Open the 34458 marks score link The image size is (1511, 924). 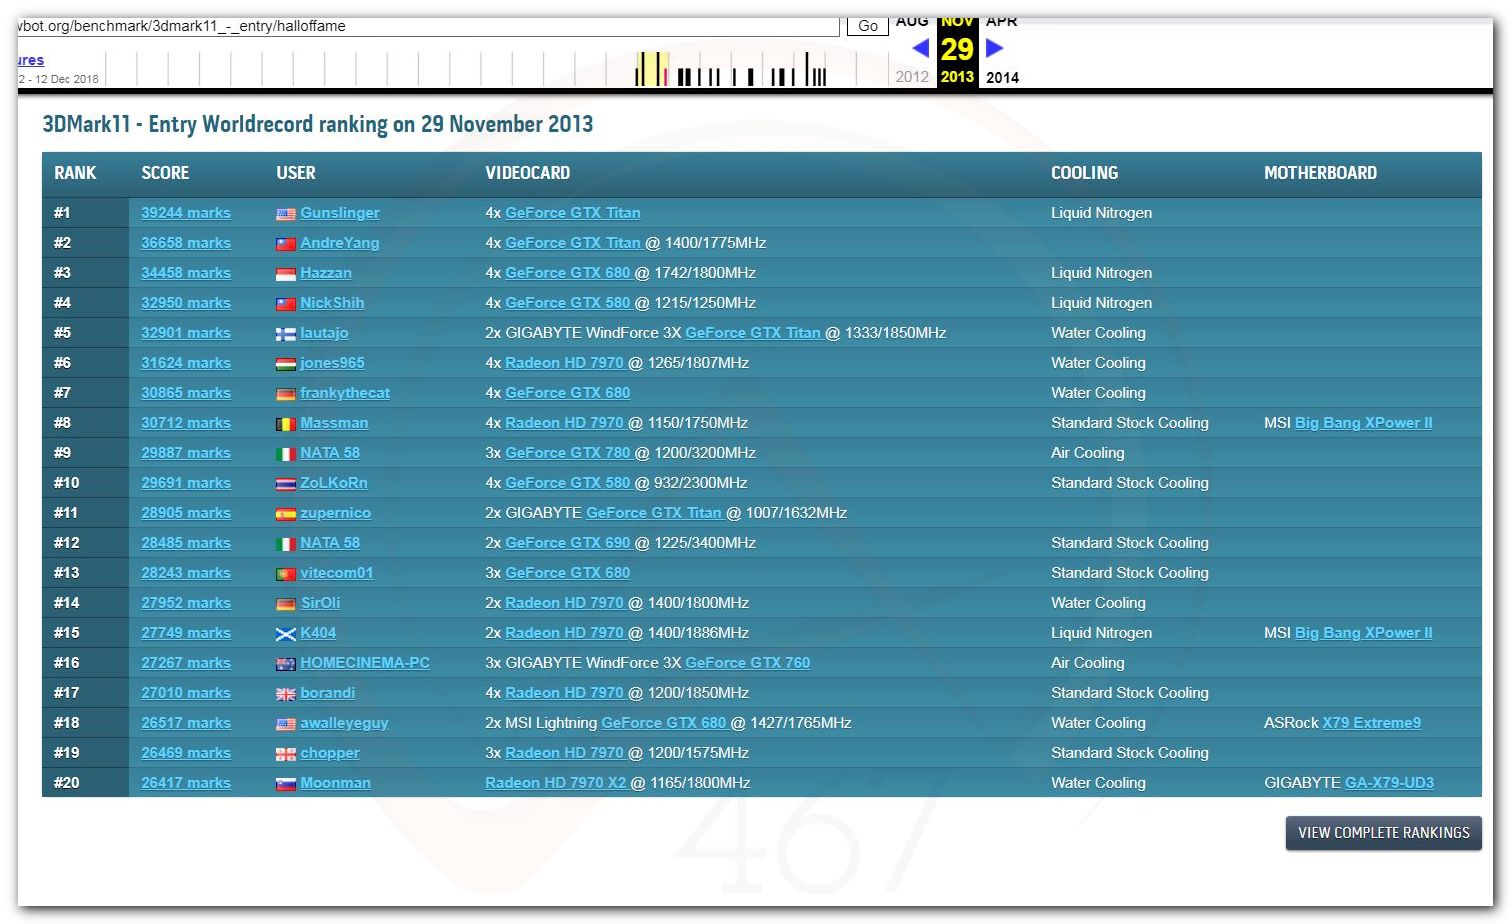tap(186, 273)
